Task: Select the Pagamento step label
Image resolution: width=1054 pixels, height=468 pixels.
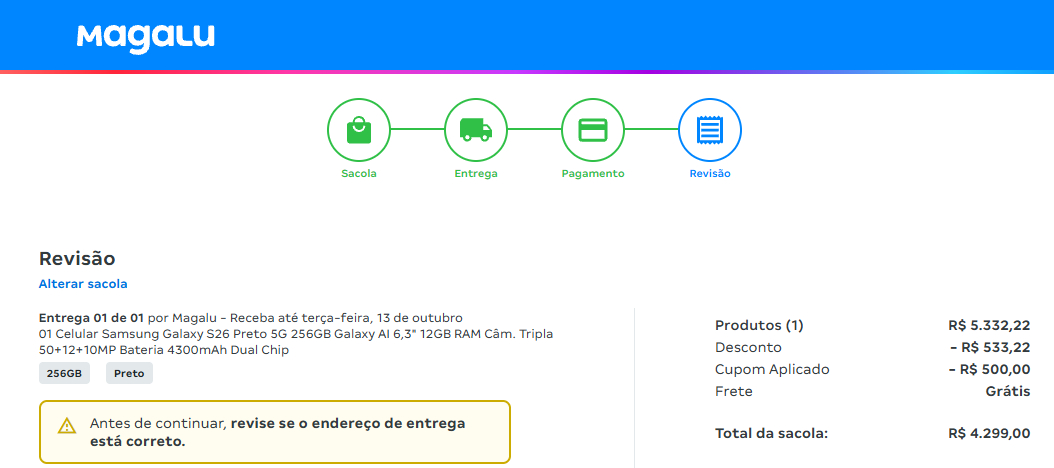Action: [593, 173]
